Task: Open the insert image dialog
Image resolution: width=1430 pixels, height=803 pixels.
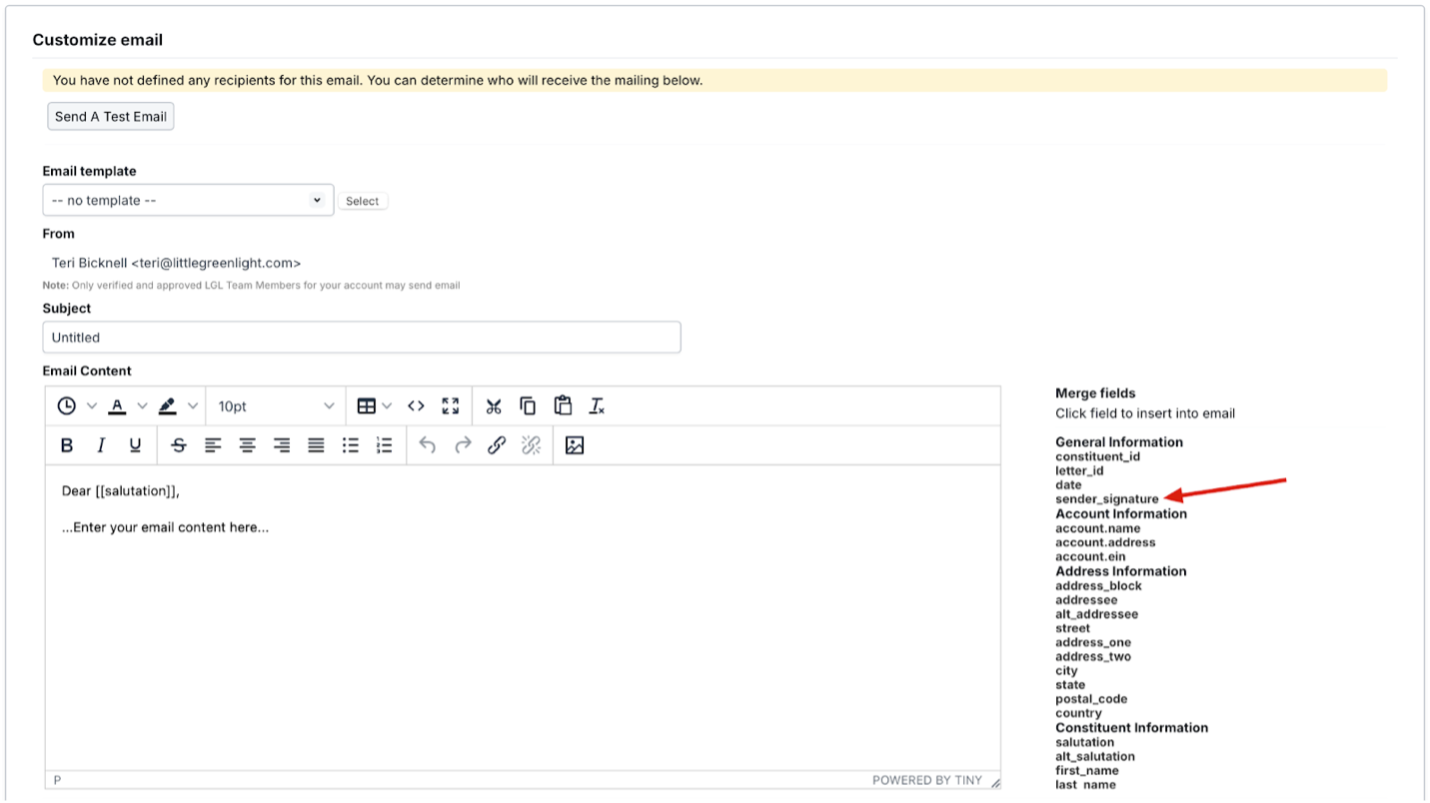Action: 575,446
